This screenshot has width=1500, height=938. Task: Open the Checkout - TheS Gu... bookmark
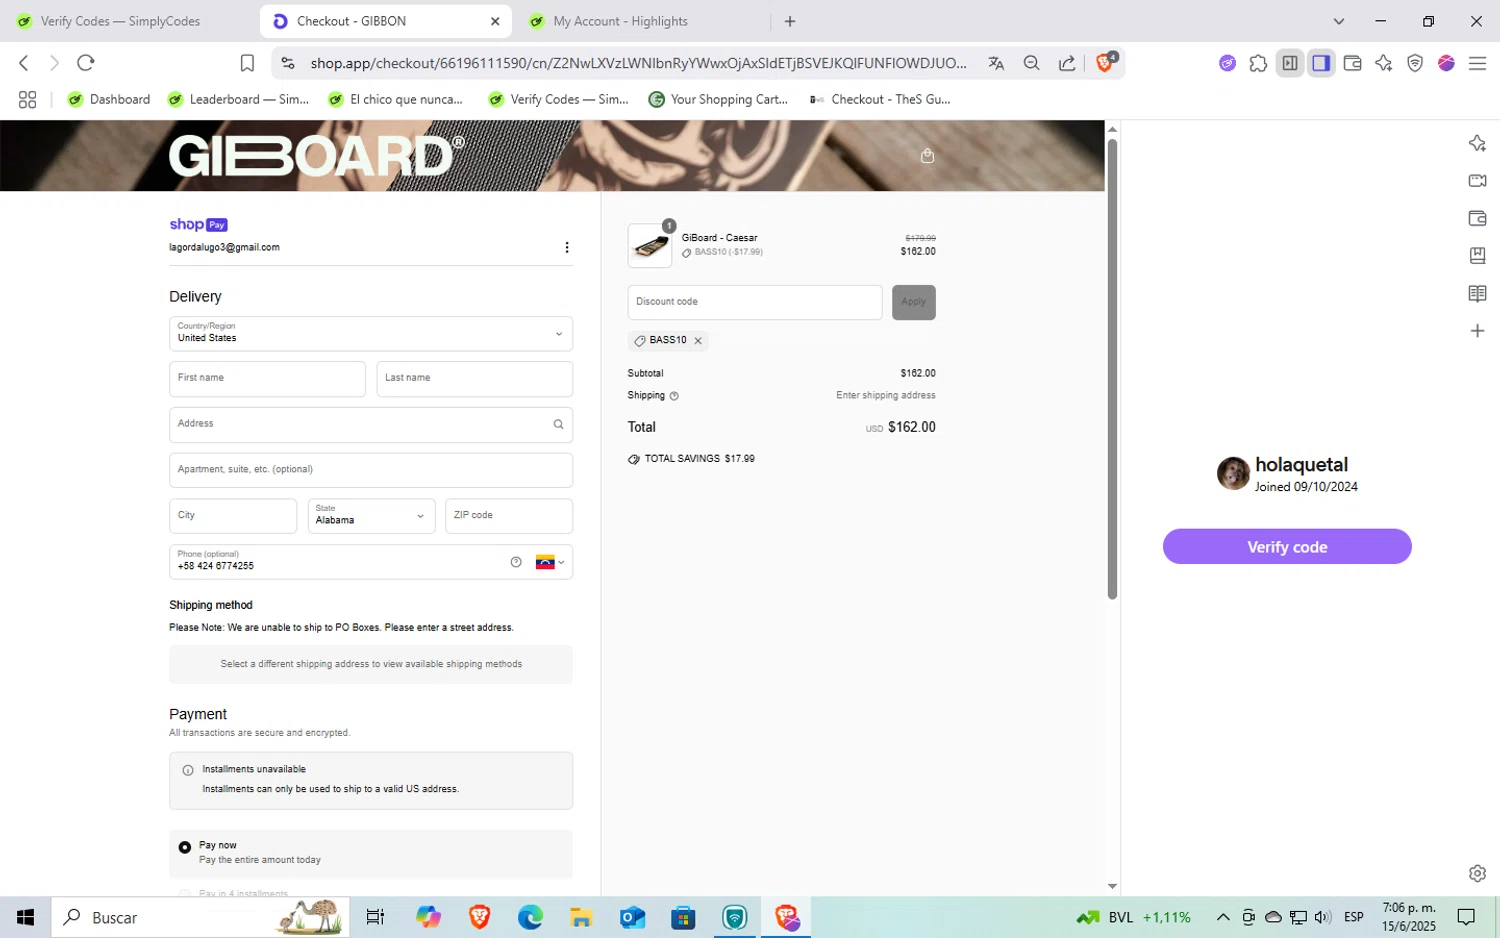click(880, 99)
